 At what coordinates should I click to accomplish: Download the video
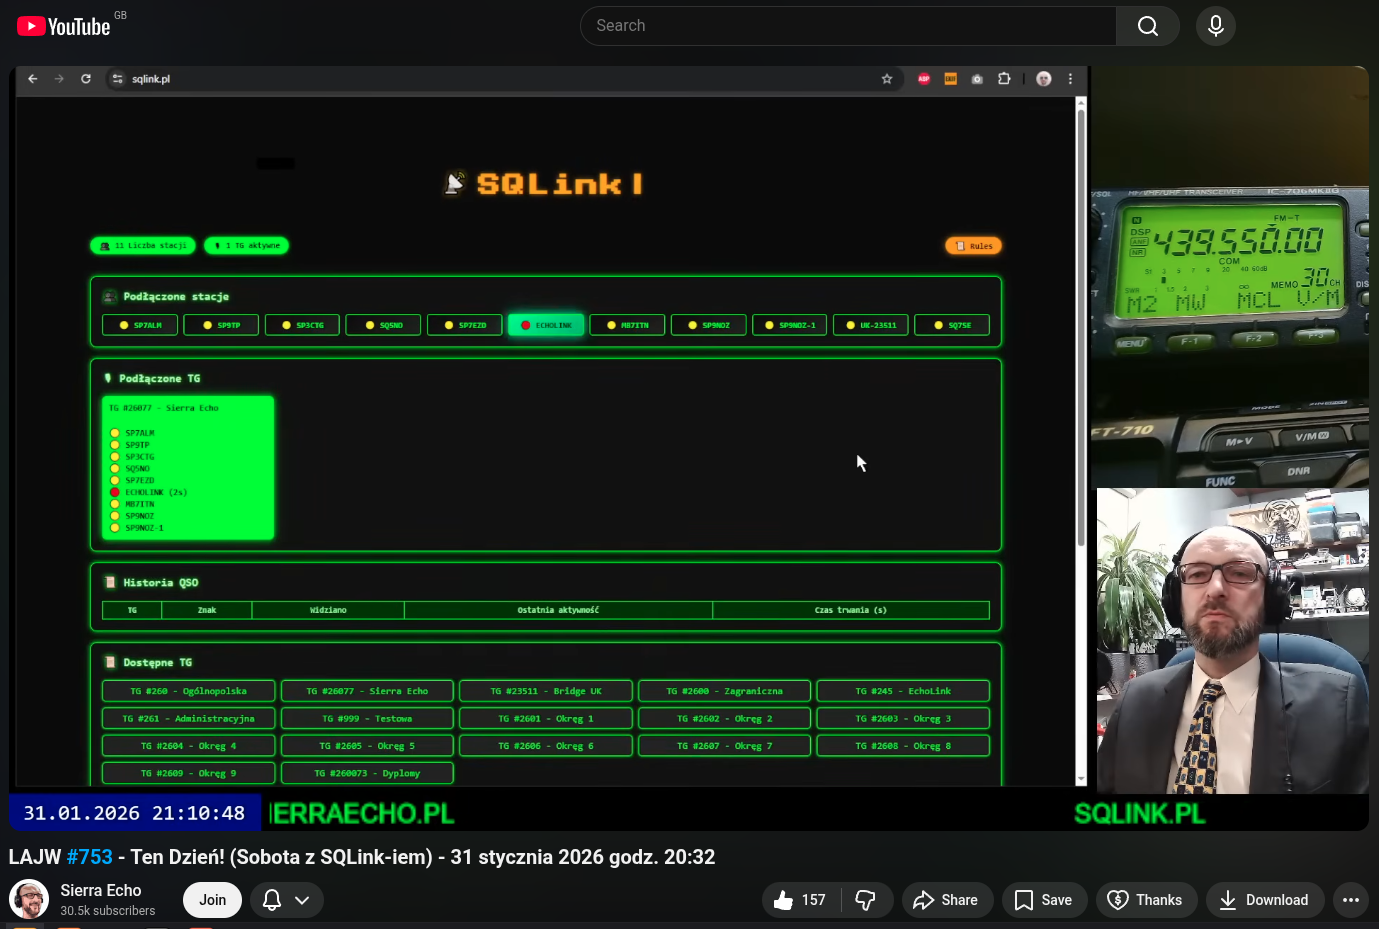1264,900
